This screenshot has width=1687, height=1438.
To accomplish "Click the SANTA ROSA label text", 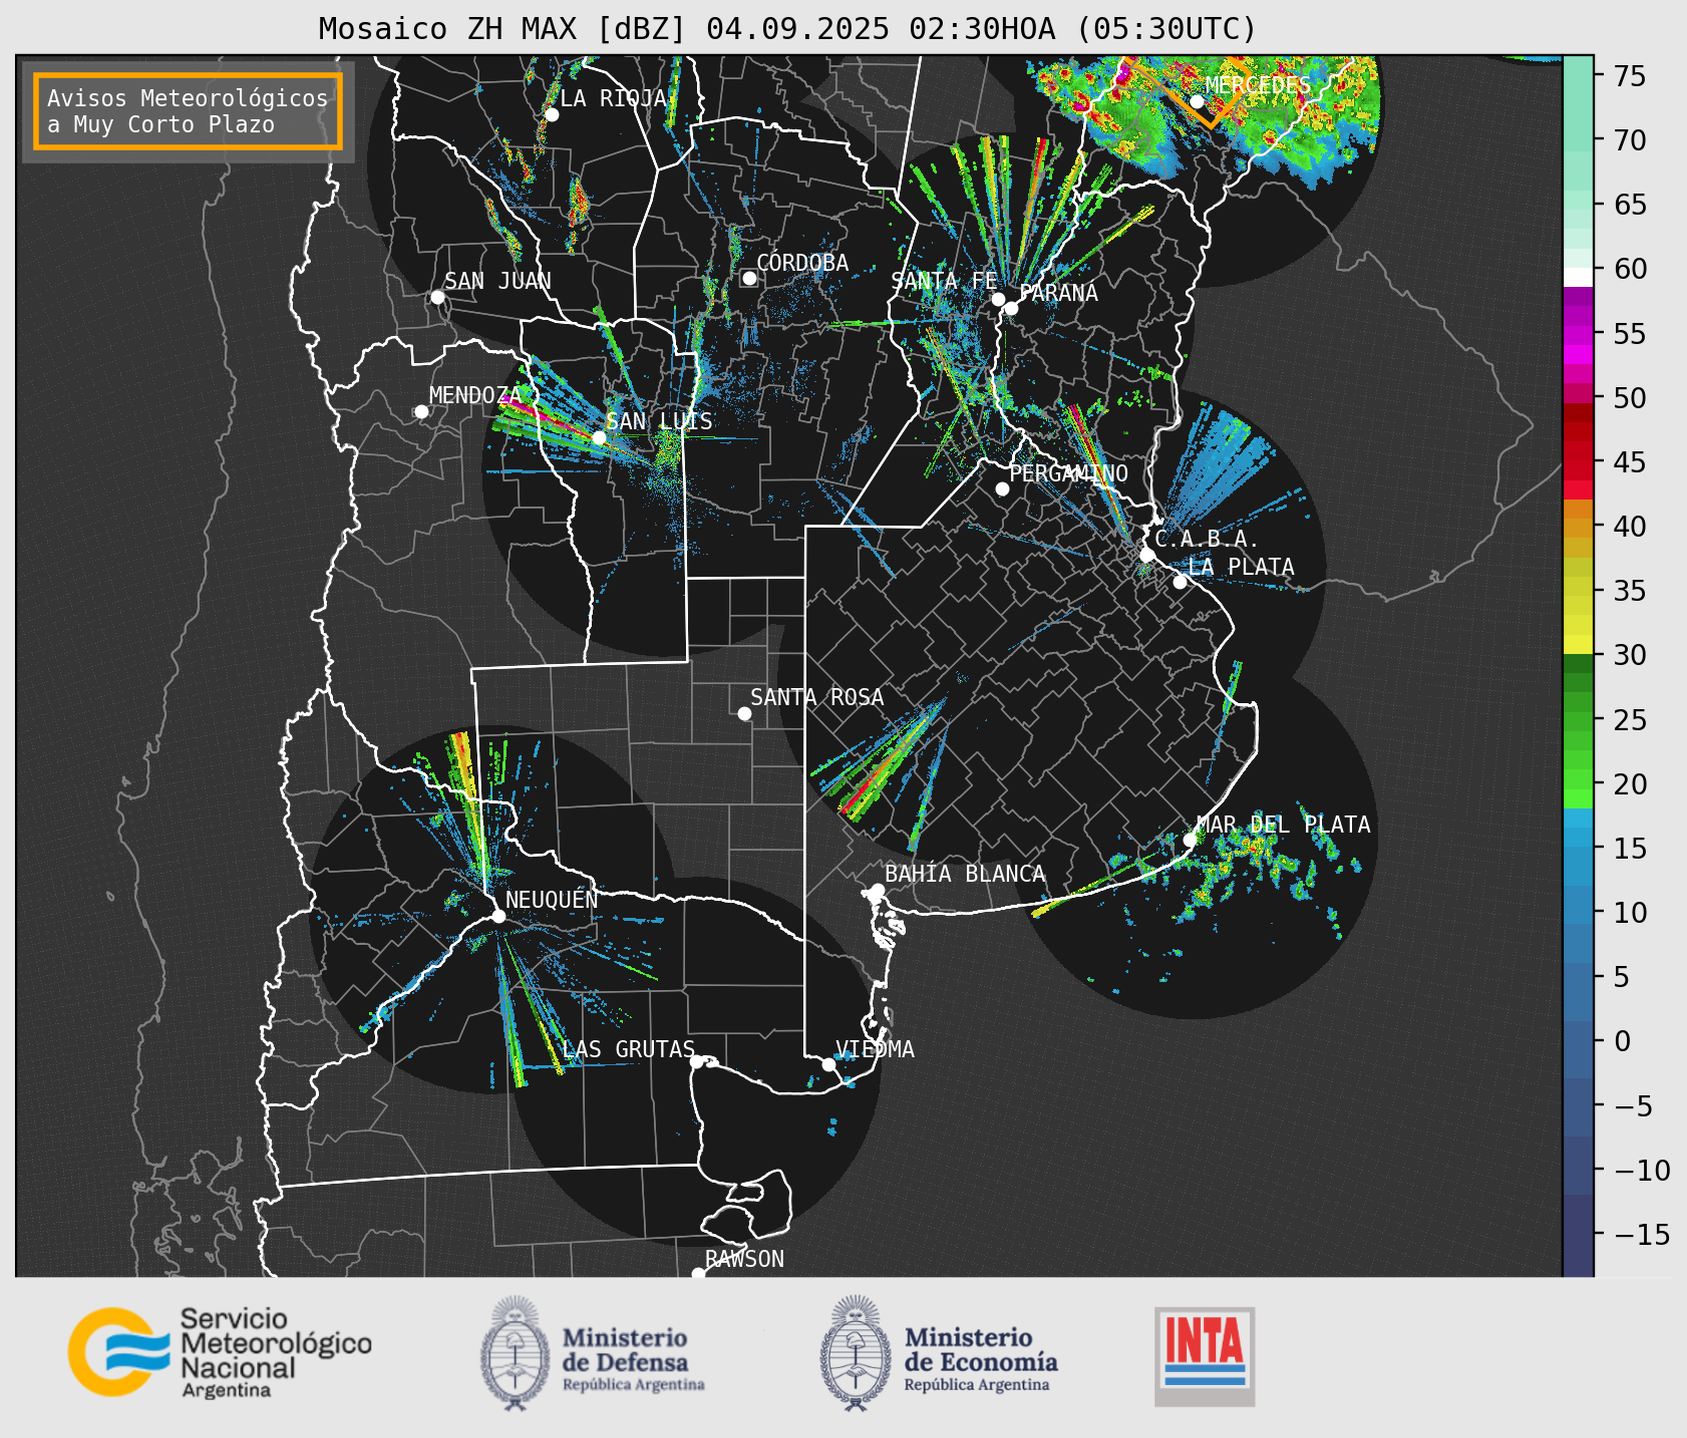I will (x=817, y=697).
